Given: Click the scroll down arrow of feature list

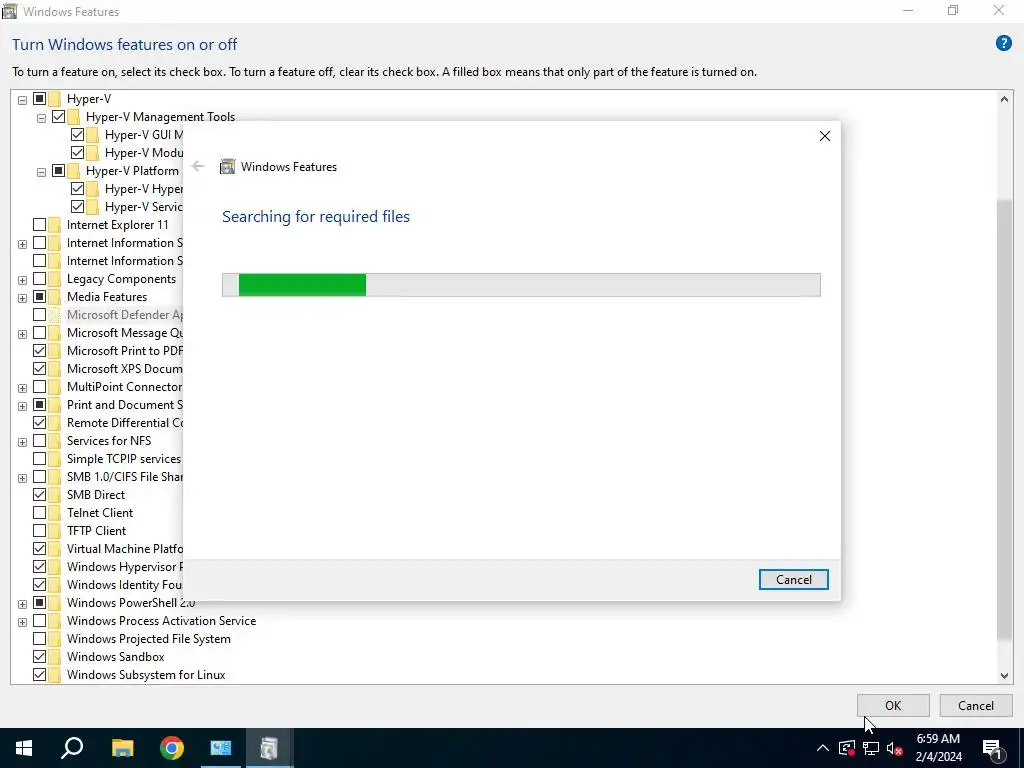Looking at the screenshot, I should coord(1004,676).
